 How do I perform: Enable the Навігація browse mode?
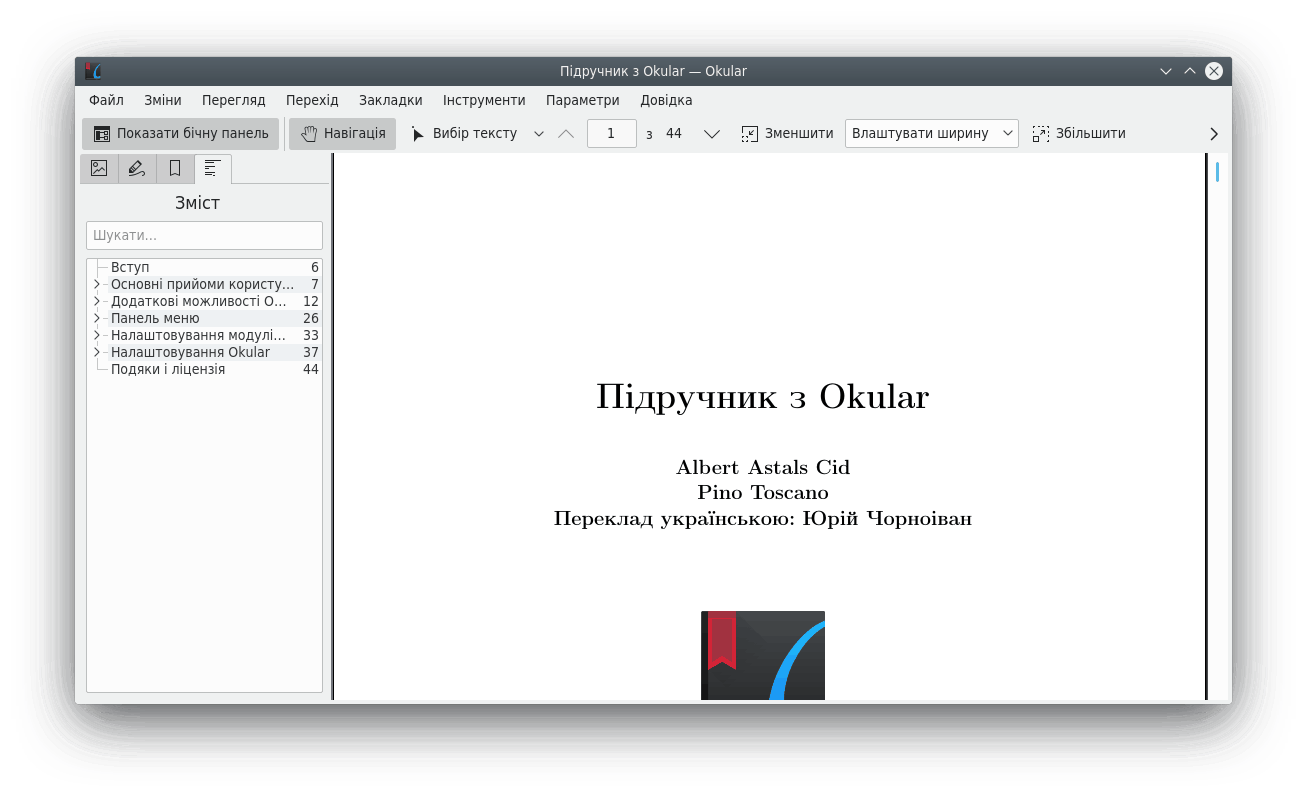point(343,133)
